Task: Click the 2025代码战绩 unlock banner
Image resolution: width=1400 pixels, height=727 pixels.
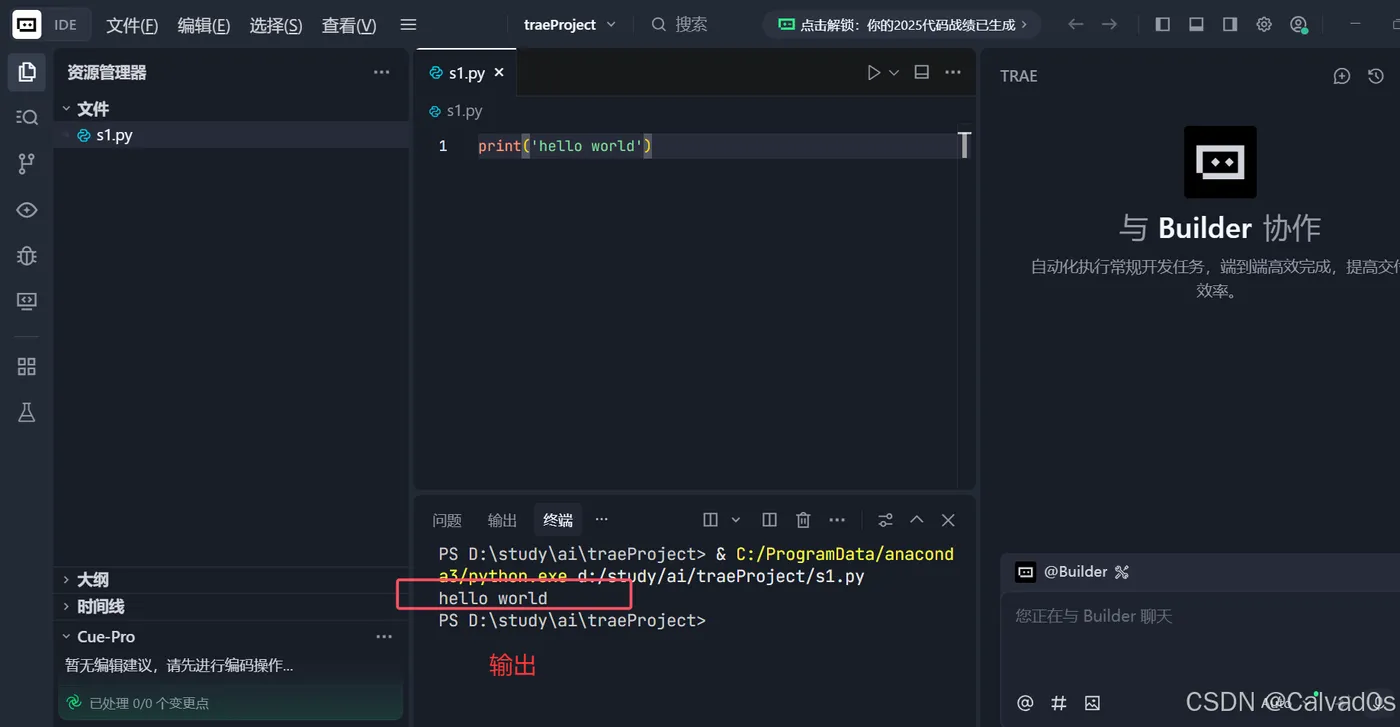Action: click(x=902, y=25)
